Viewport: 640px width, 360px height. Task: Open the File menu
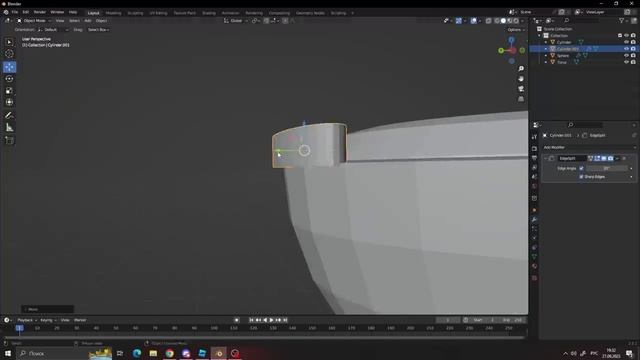15,12
